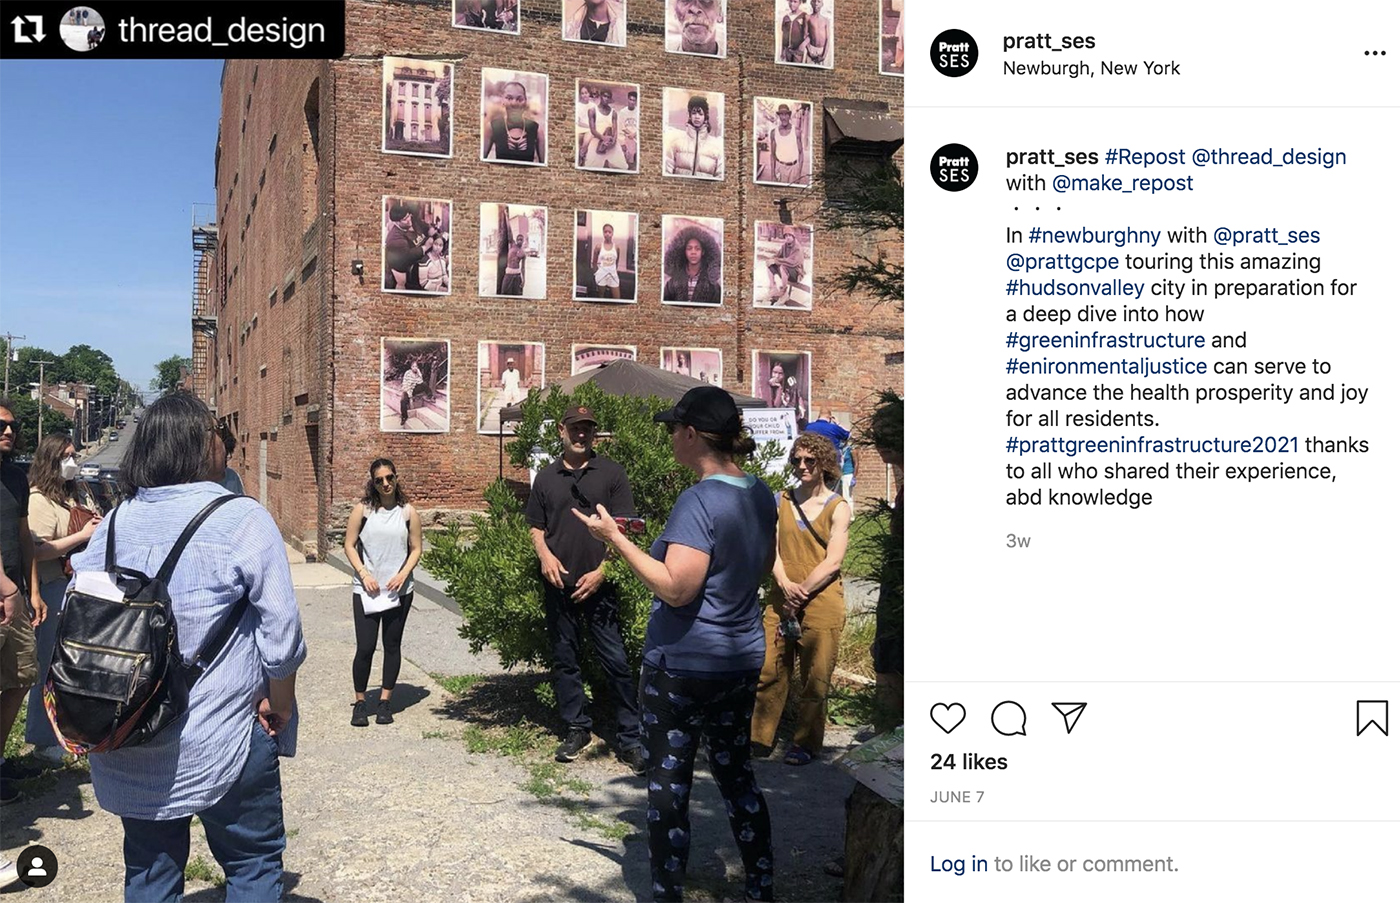Viewport: 1400px width, 903px height.
Task: Save the post using the bookmark icon
Action: click(x=1372, y=718)
